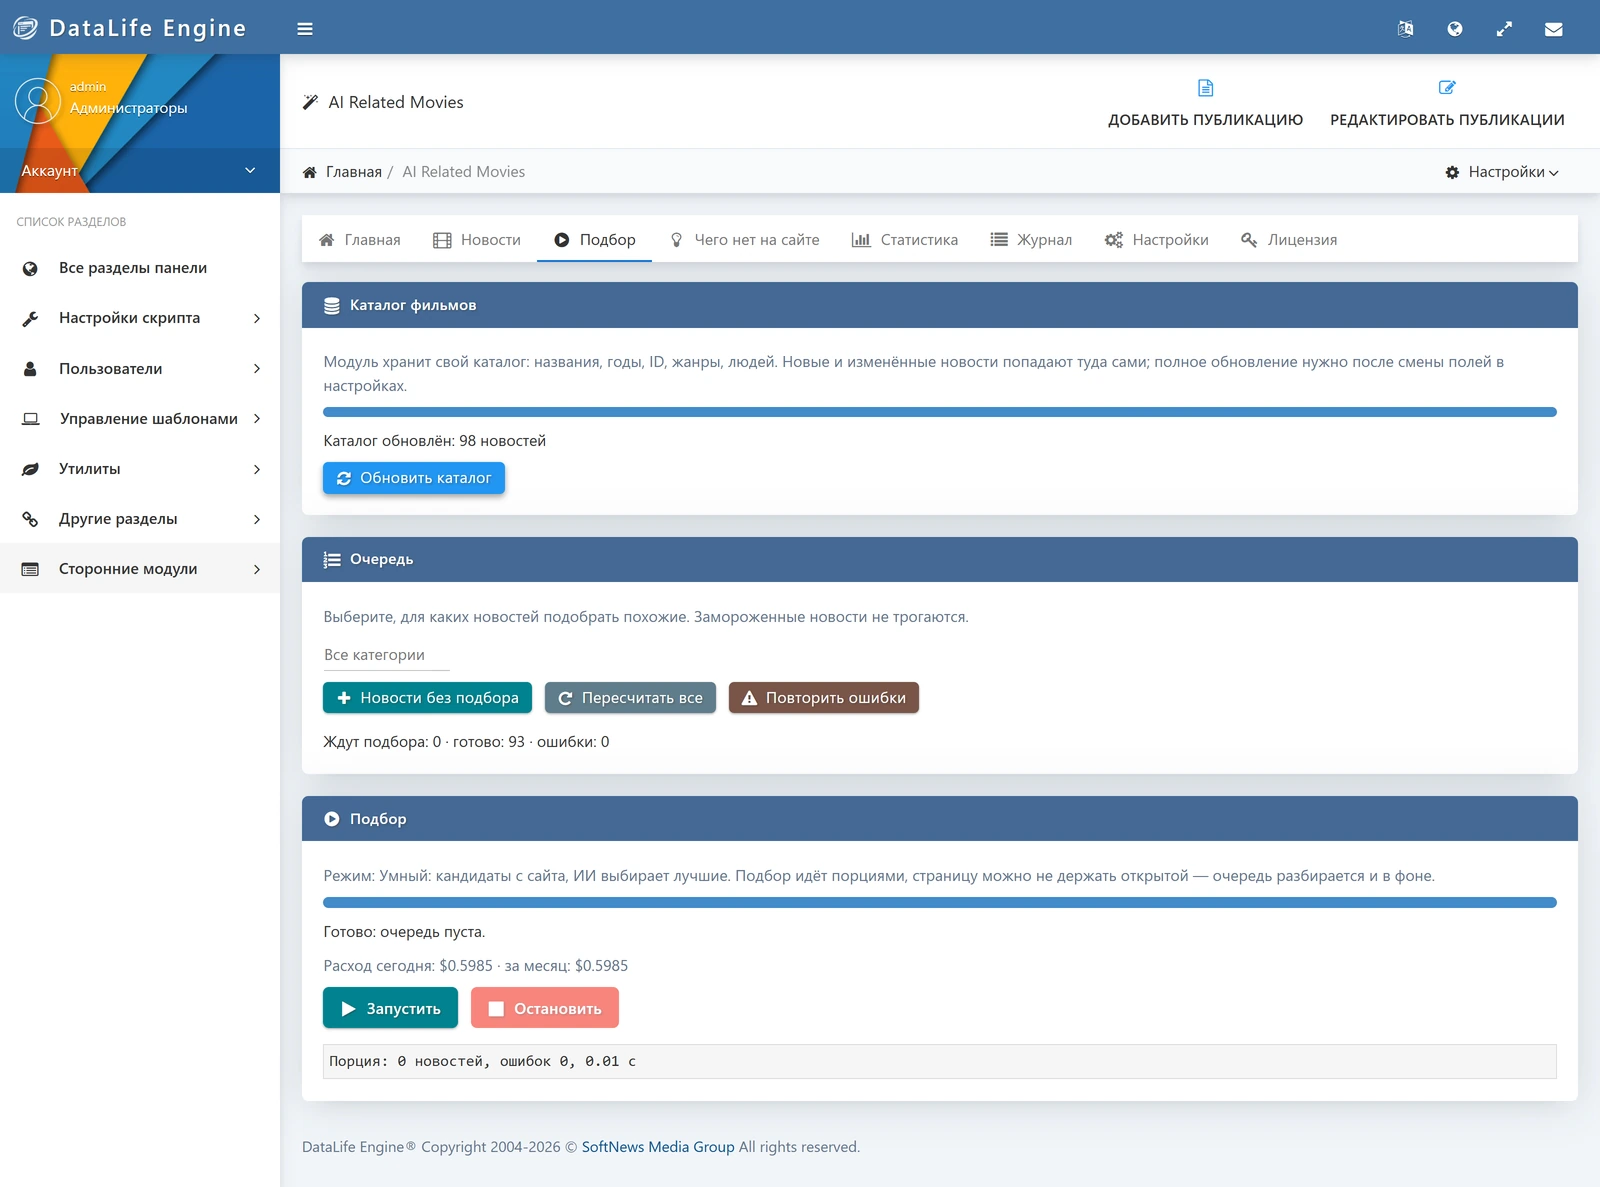Expand Управление шаблонами section
The height and width of the screenshot is (1187, 1600).
[140, 419]
